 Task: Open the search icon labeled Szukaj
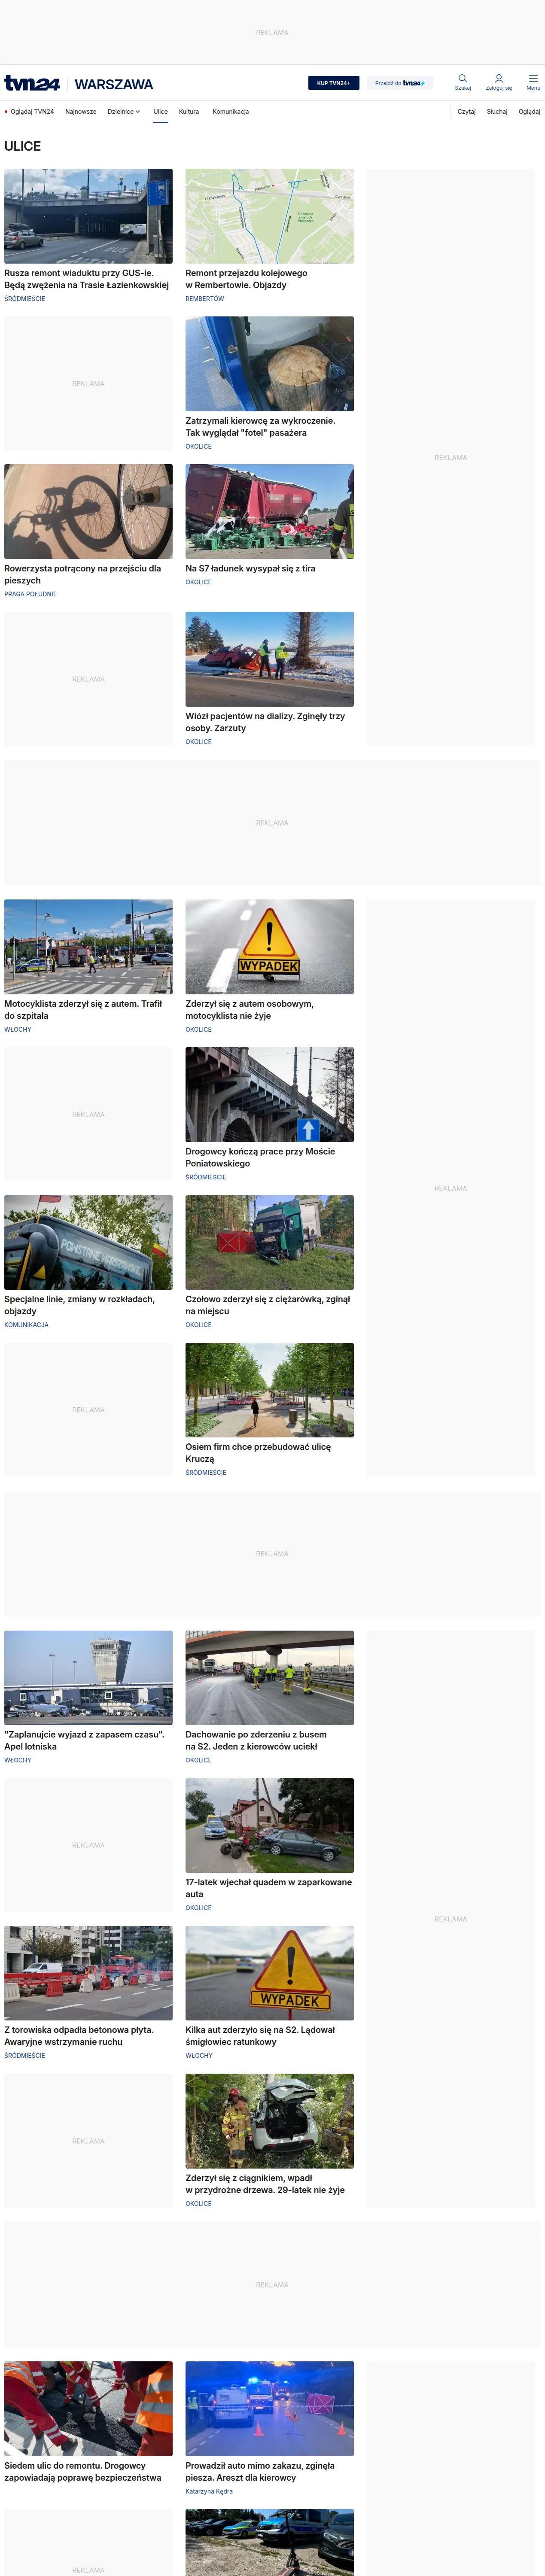pyautogui.click(x=462, y=82)
